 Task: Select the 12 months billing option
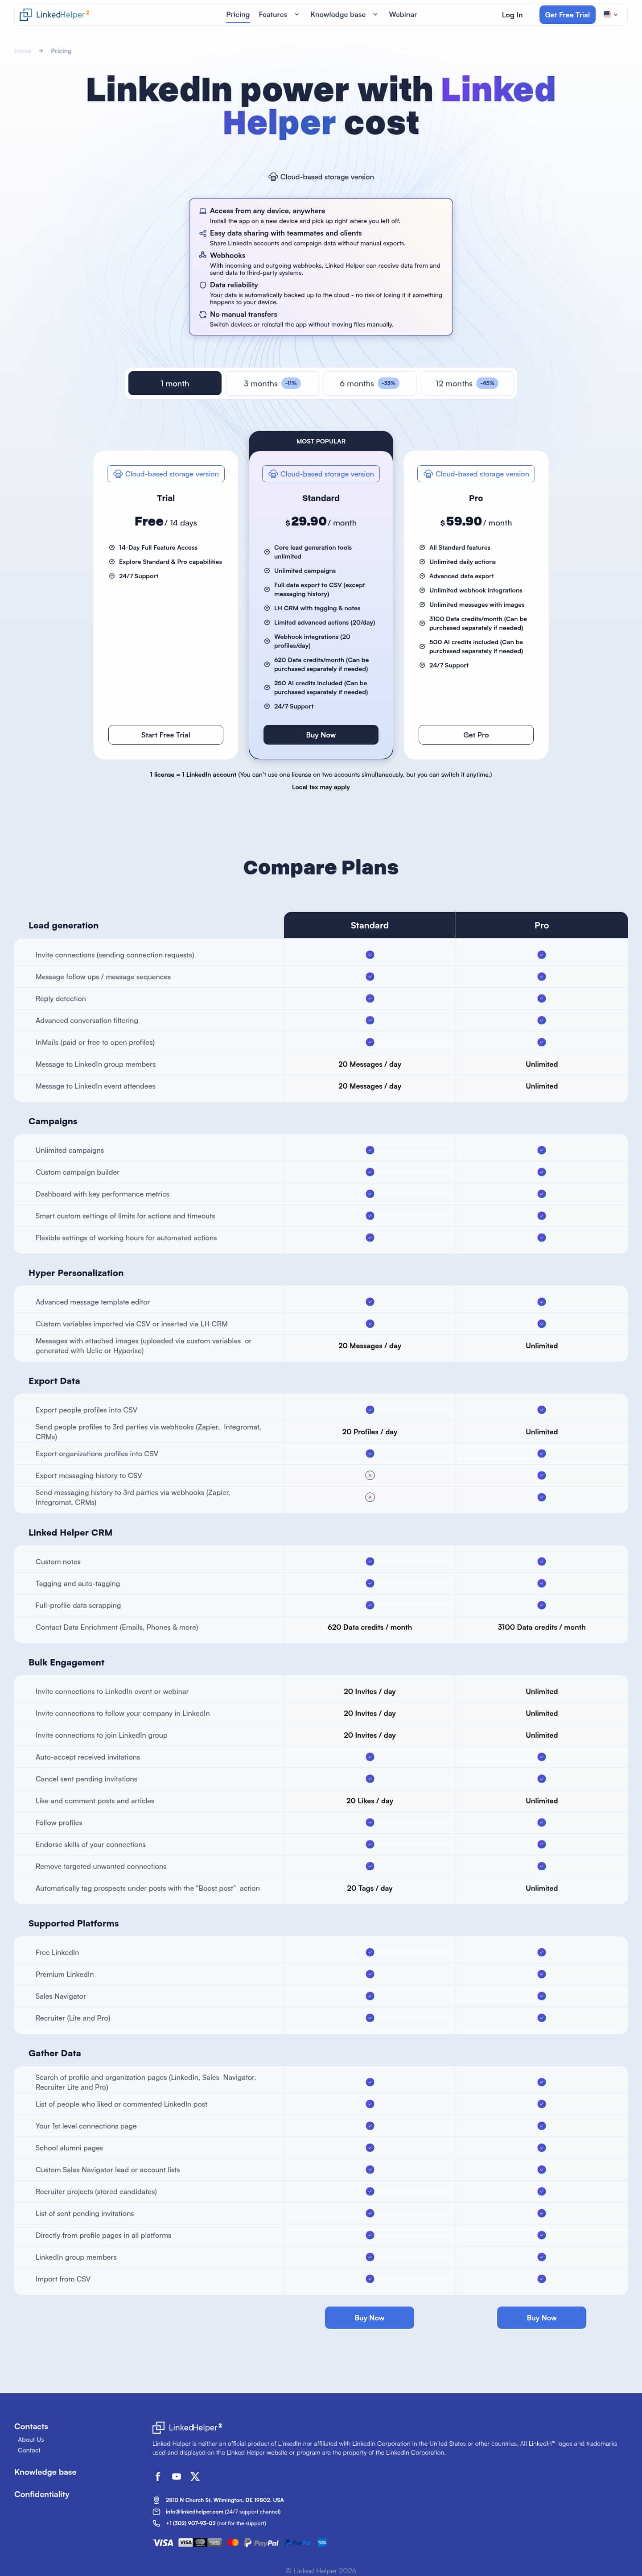pyautogui.click(x=466, y=383)
